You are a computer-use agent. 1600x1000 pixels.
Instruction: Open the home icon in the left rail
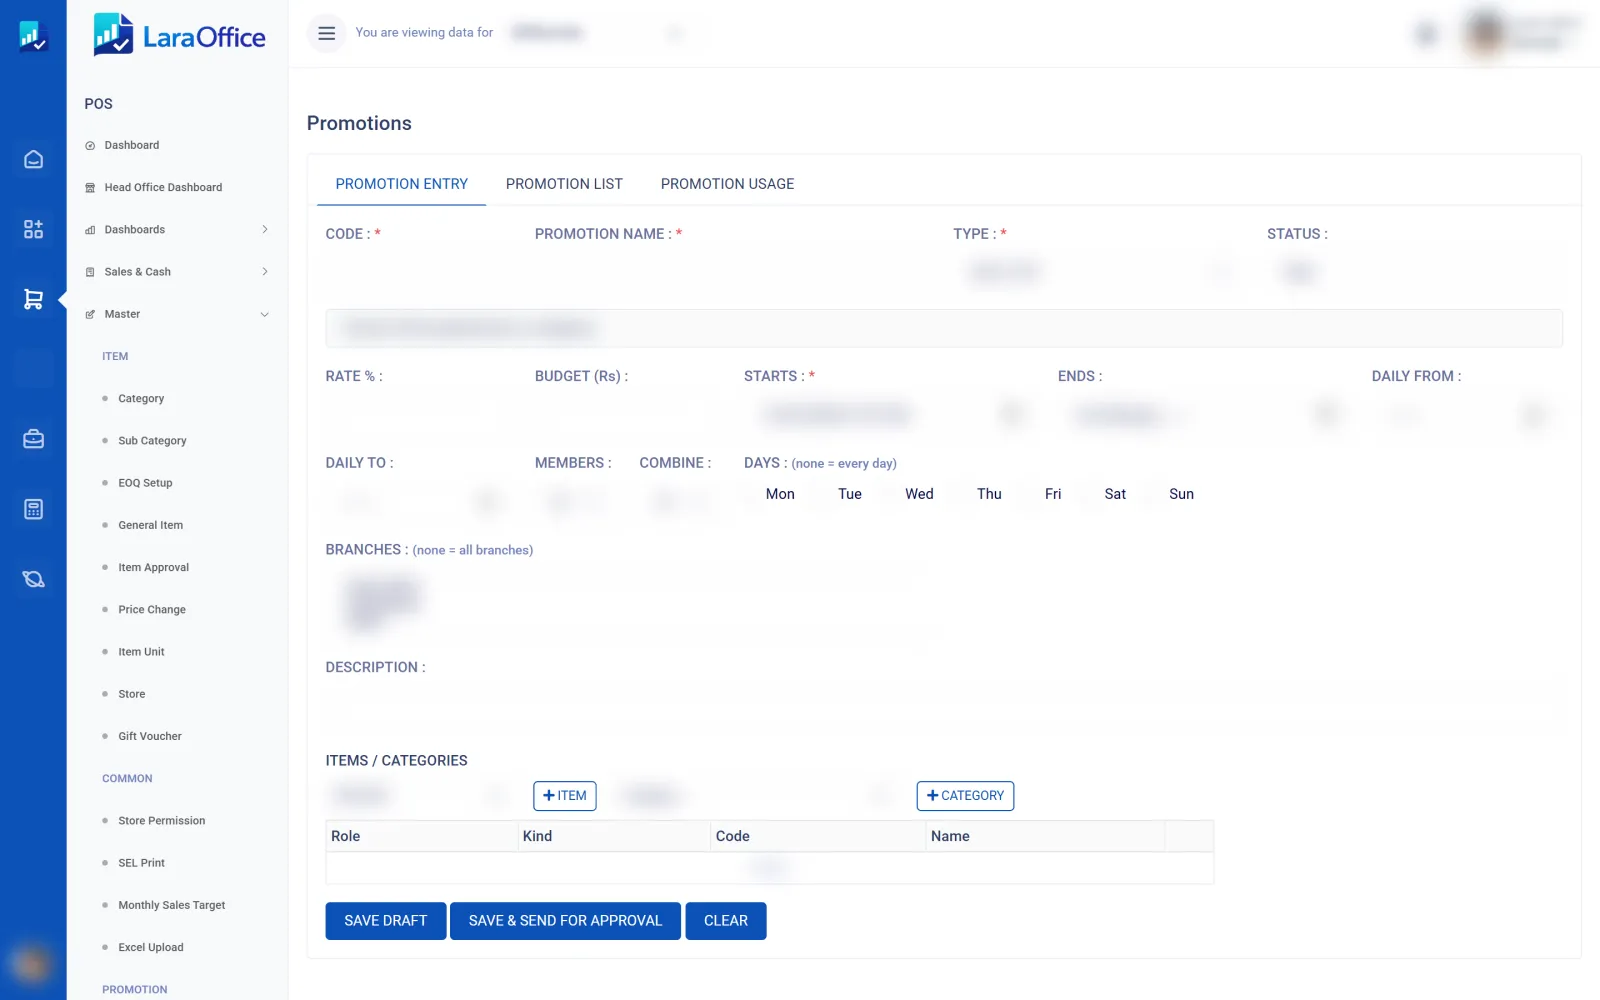(x=33, y=159)
